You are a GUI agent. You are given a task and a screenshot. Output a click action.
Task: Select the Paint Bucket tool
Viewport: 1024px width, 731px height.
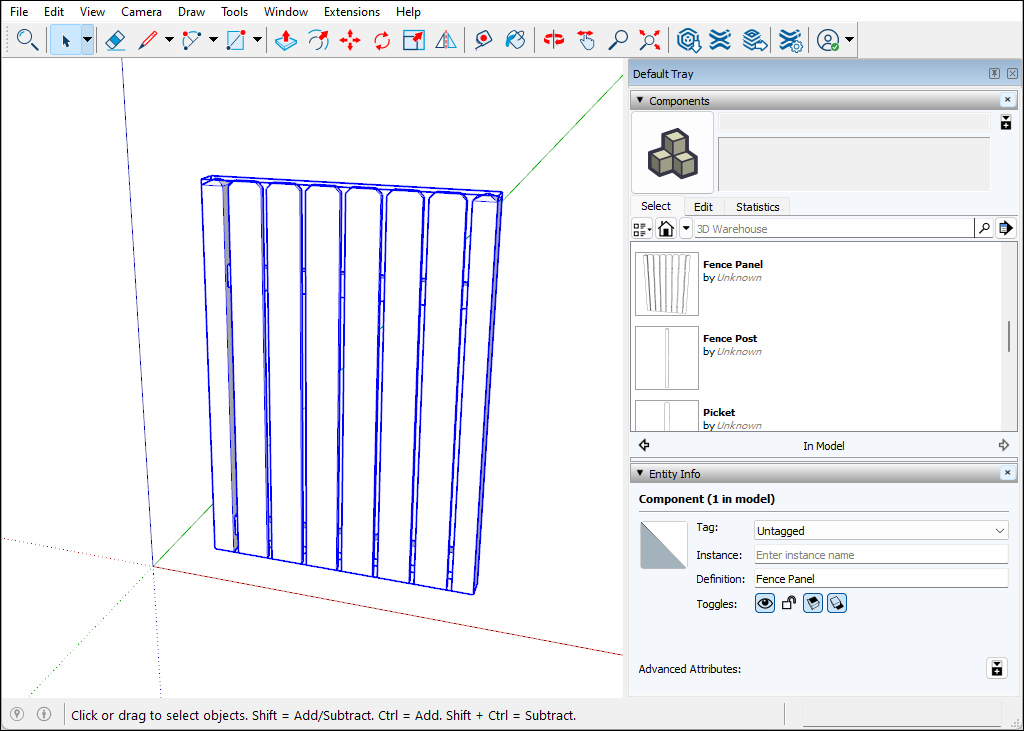515,41
